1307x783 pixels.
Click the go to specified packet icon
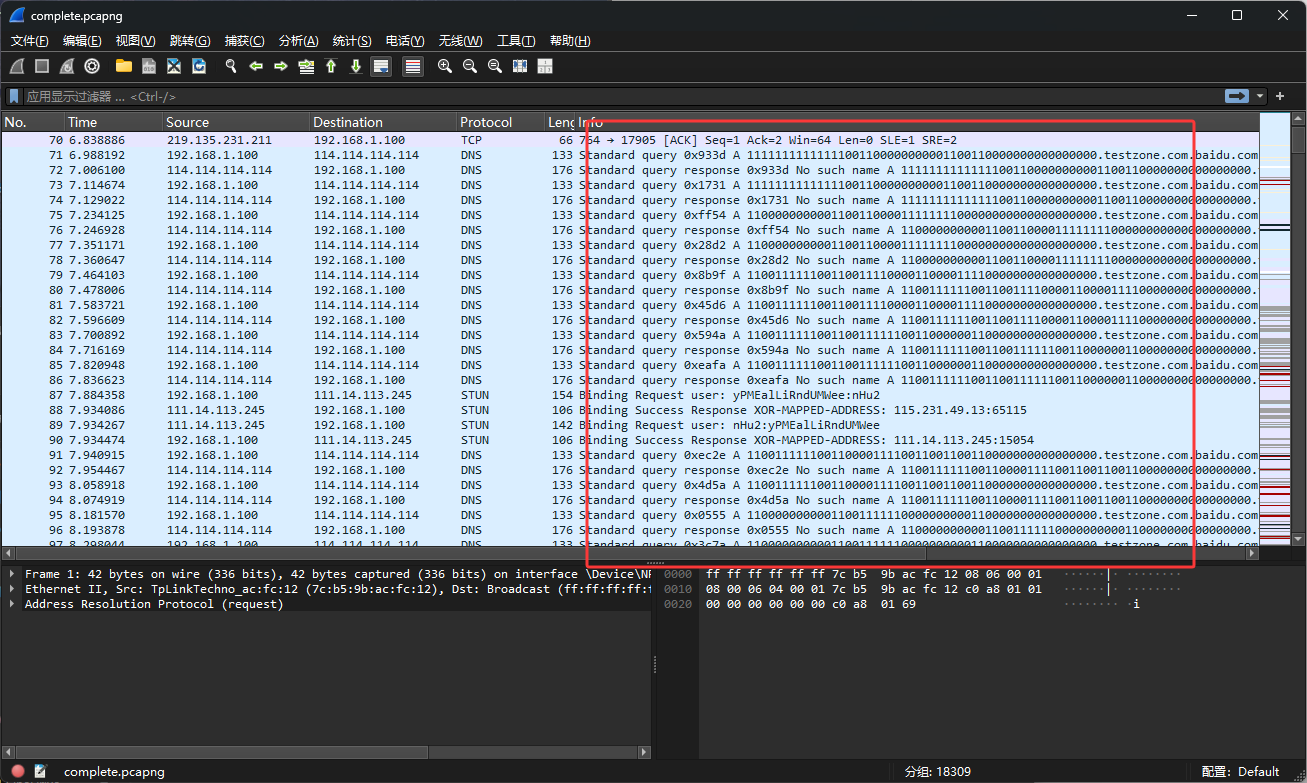click(x=306, y=66)
